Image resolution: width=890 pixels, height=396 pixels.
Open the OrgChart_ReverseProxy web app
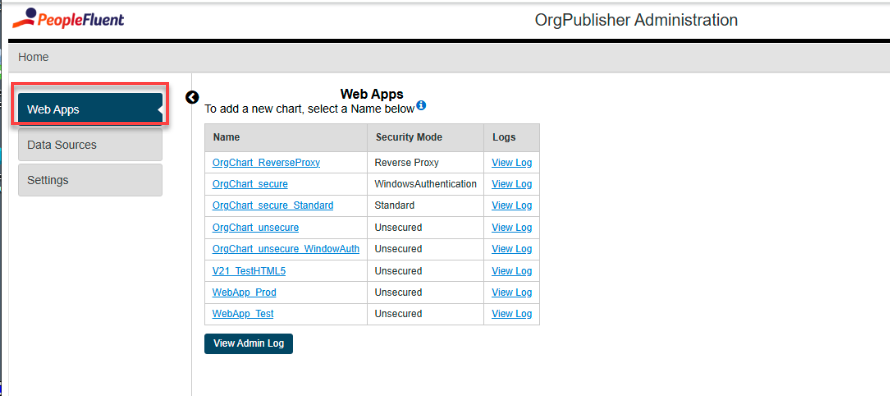click(266, 162)
